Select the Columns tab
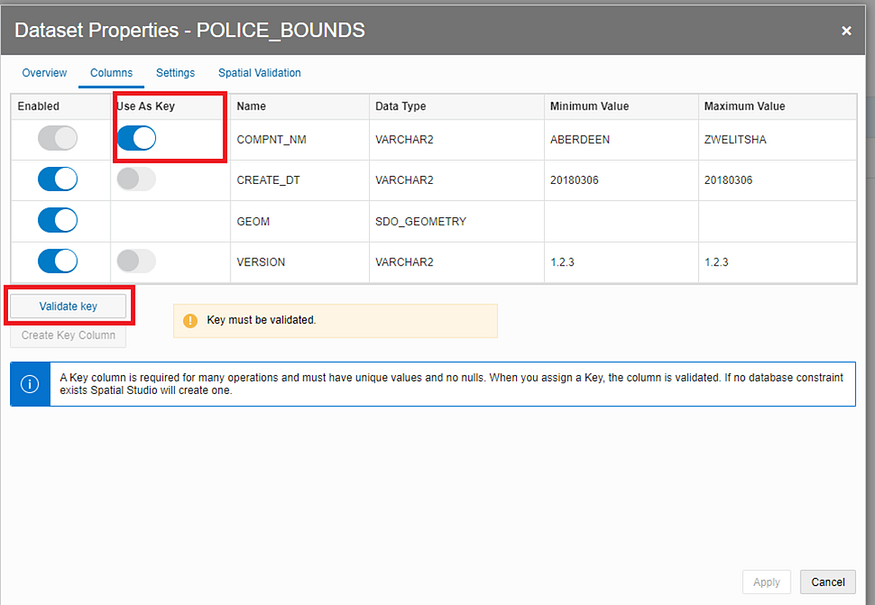The height and width of the screenshot is (605, 875). pos(111,73)
